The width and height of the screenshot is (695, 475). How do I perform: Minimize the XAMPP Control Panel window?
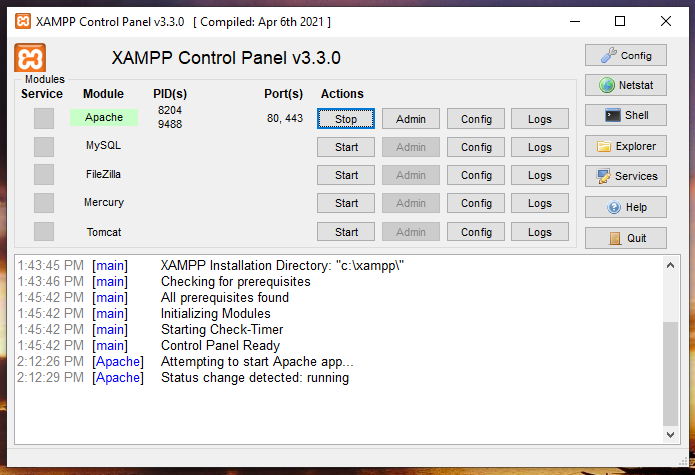(x=575, y=21)
